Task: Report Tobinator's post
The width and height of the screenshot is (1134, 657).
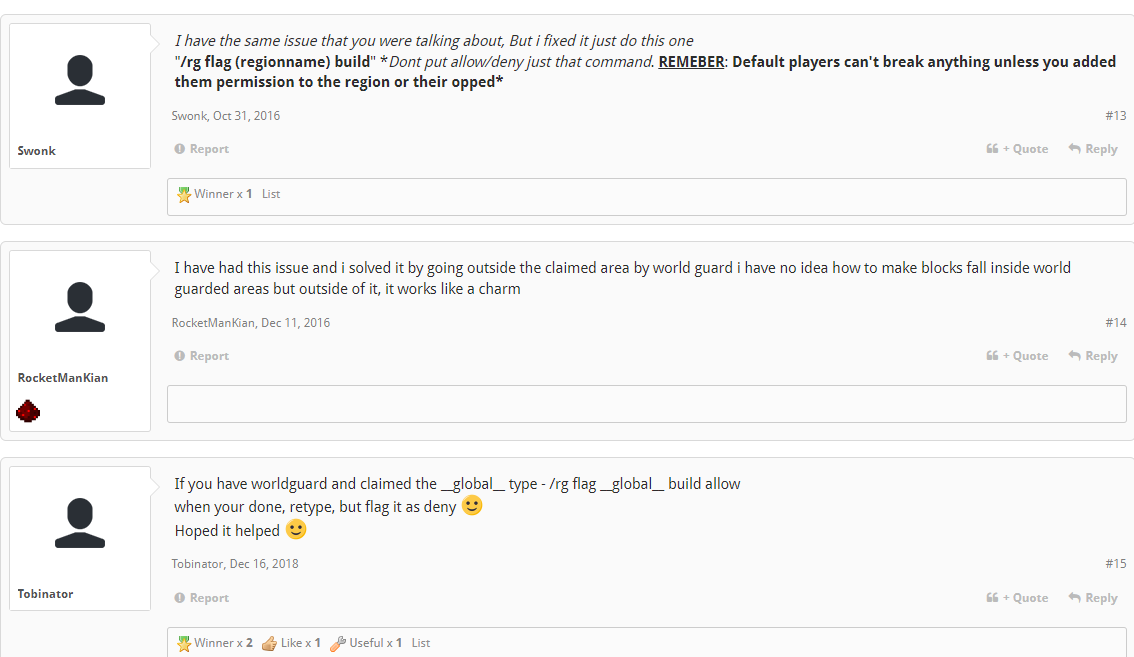Action: pos(202,598)
